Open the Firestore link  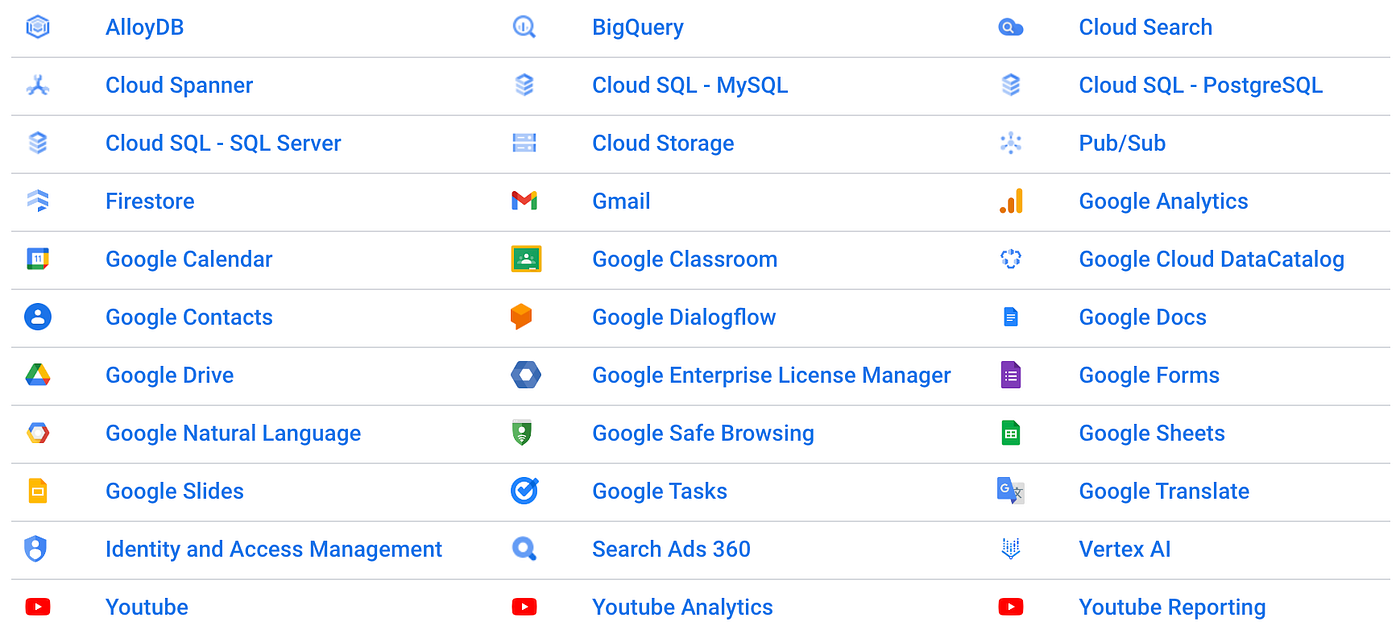149,201
